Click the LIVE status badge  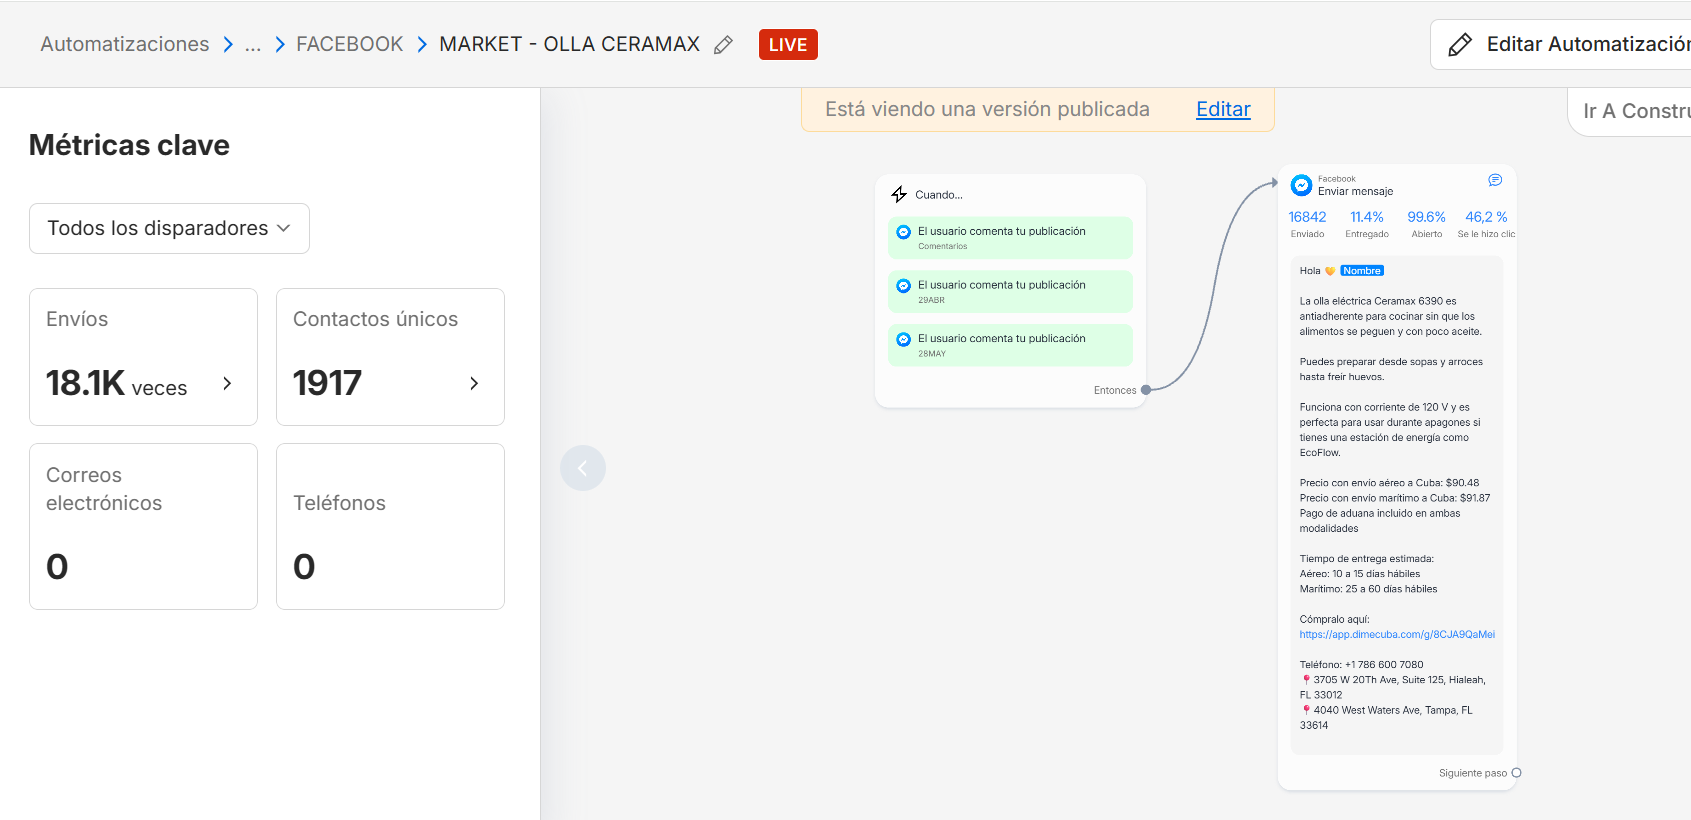pyautogui.click(x=788, y=45)
